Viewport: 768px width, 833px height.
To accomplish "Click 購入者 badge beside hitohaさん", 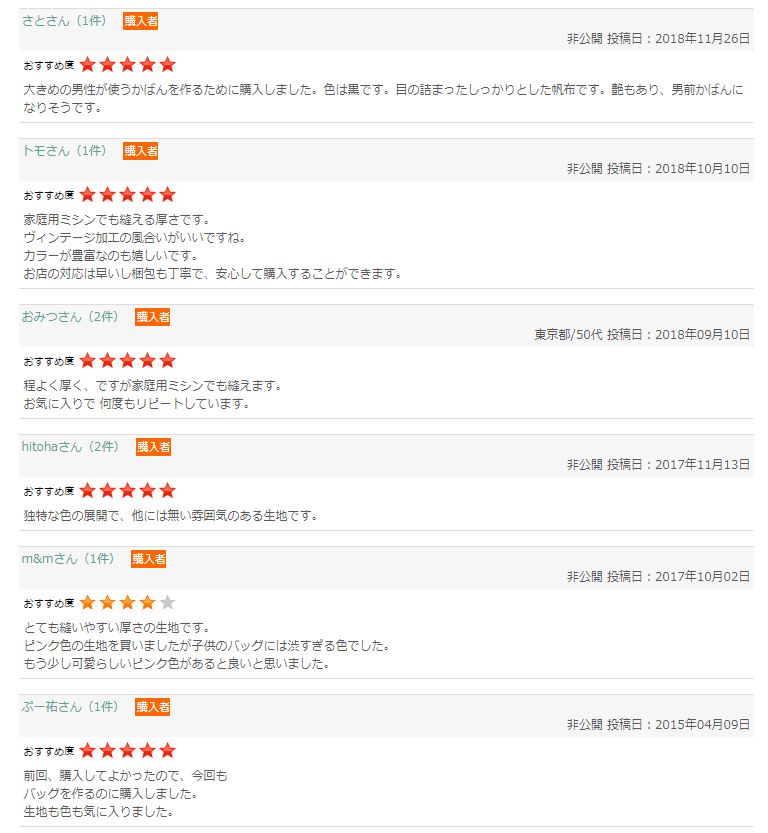I will pos(153,447).
